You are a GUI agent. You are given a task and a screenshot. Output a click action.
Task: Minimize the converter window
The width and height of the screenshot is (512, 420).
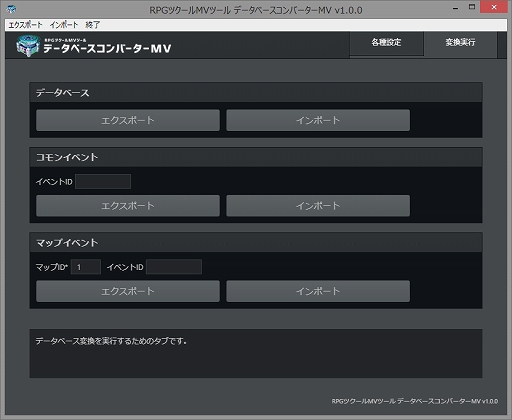tap(456, 7)
